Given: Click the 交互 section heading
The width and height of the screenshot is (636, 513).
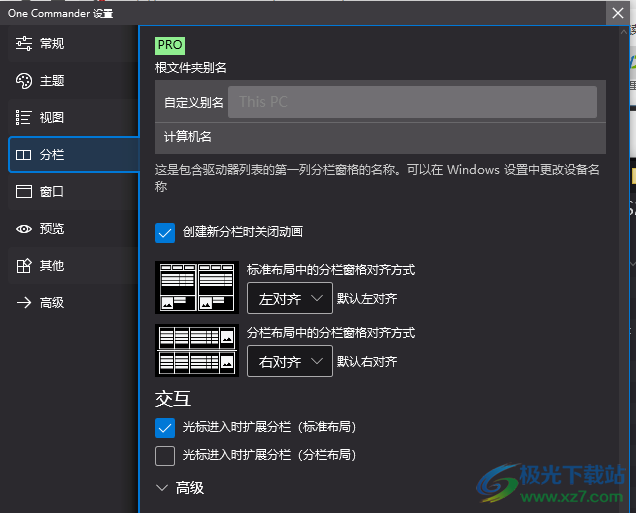Looking at the screenshot, I should pyautogui.click(x=173, y=399).
